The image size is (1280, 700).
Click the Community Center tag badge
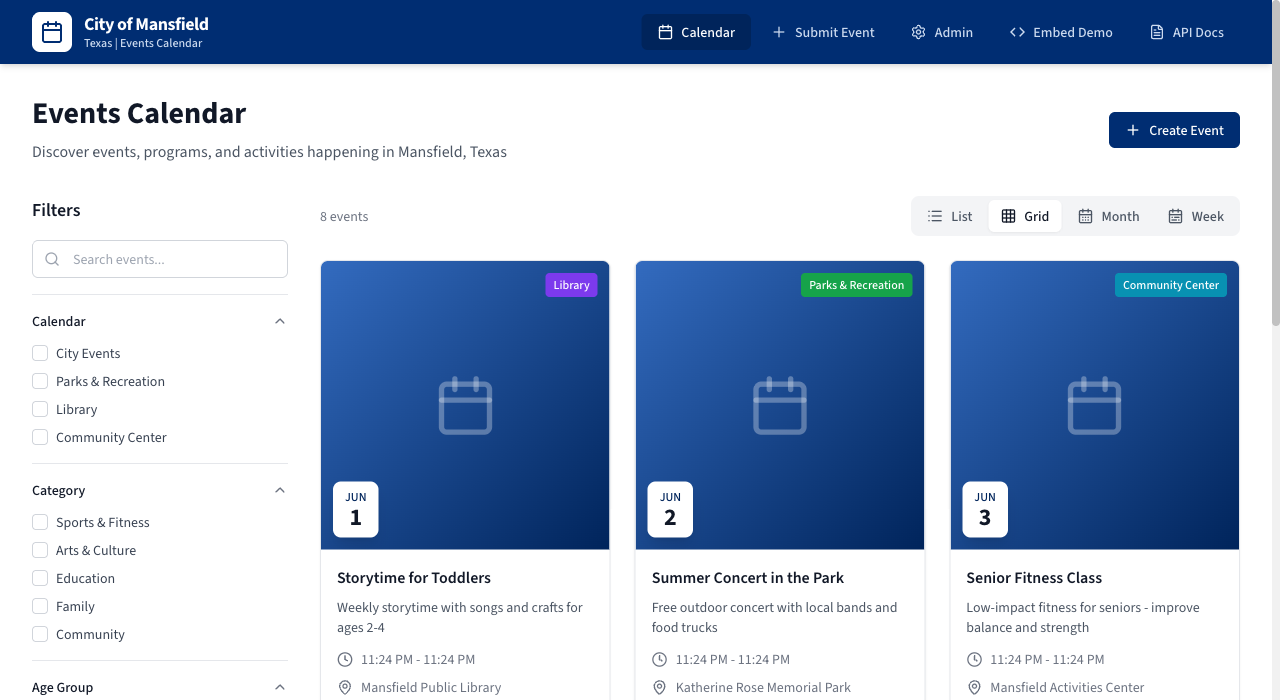pos(1170,285)
